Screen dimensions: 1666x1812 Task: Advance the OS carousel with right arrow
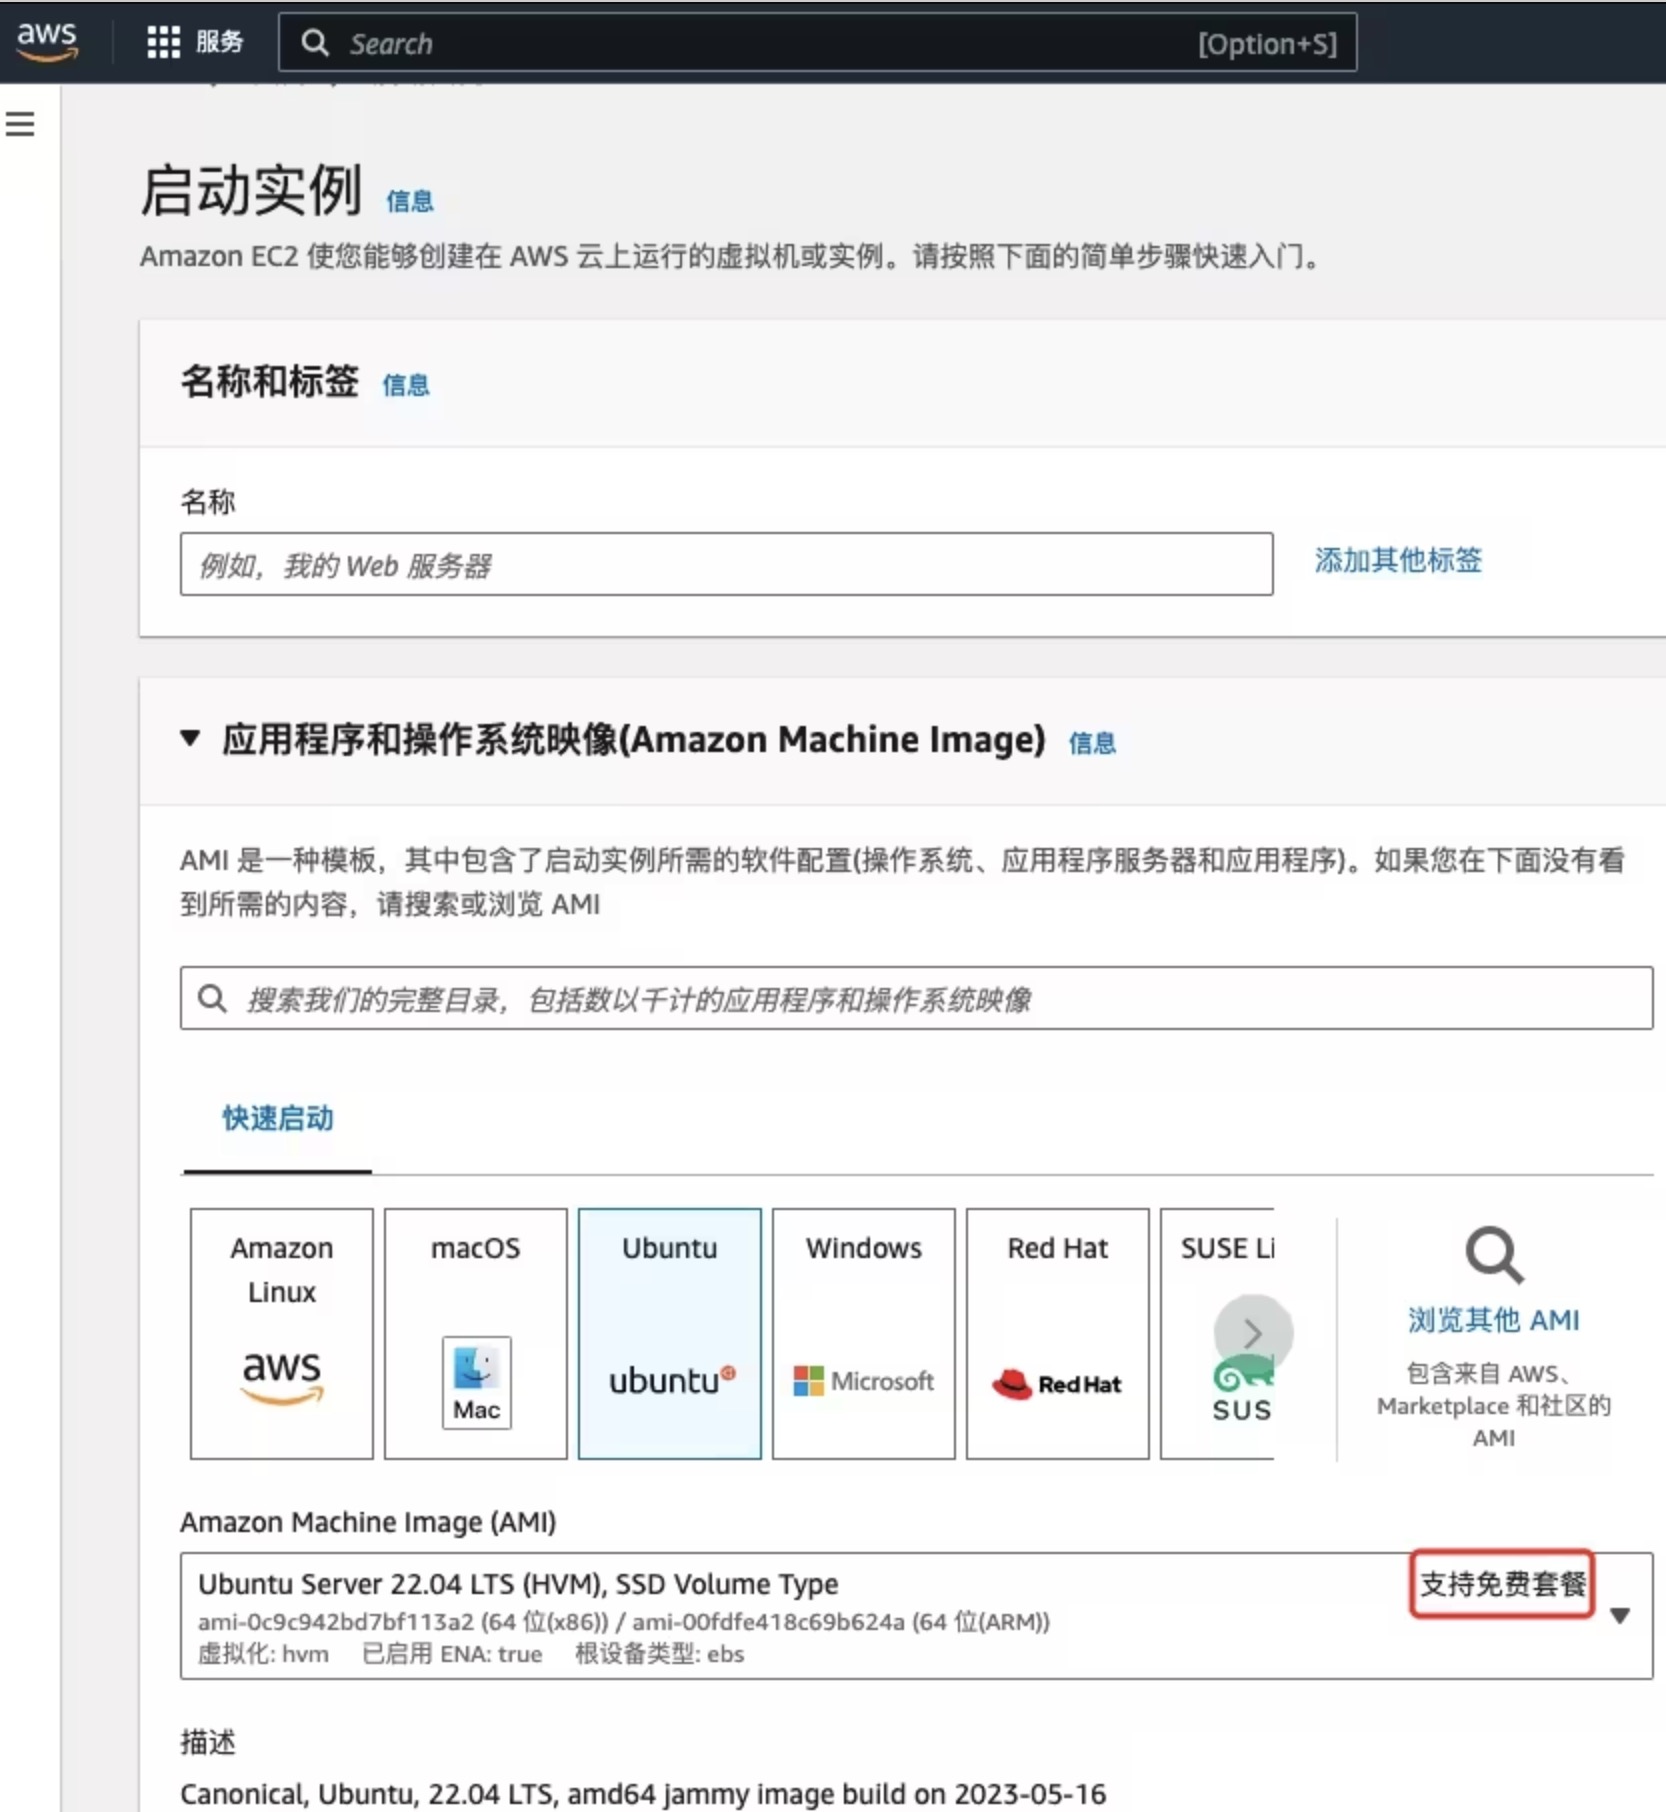point(1254,1333)
